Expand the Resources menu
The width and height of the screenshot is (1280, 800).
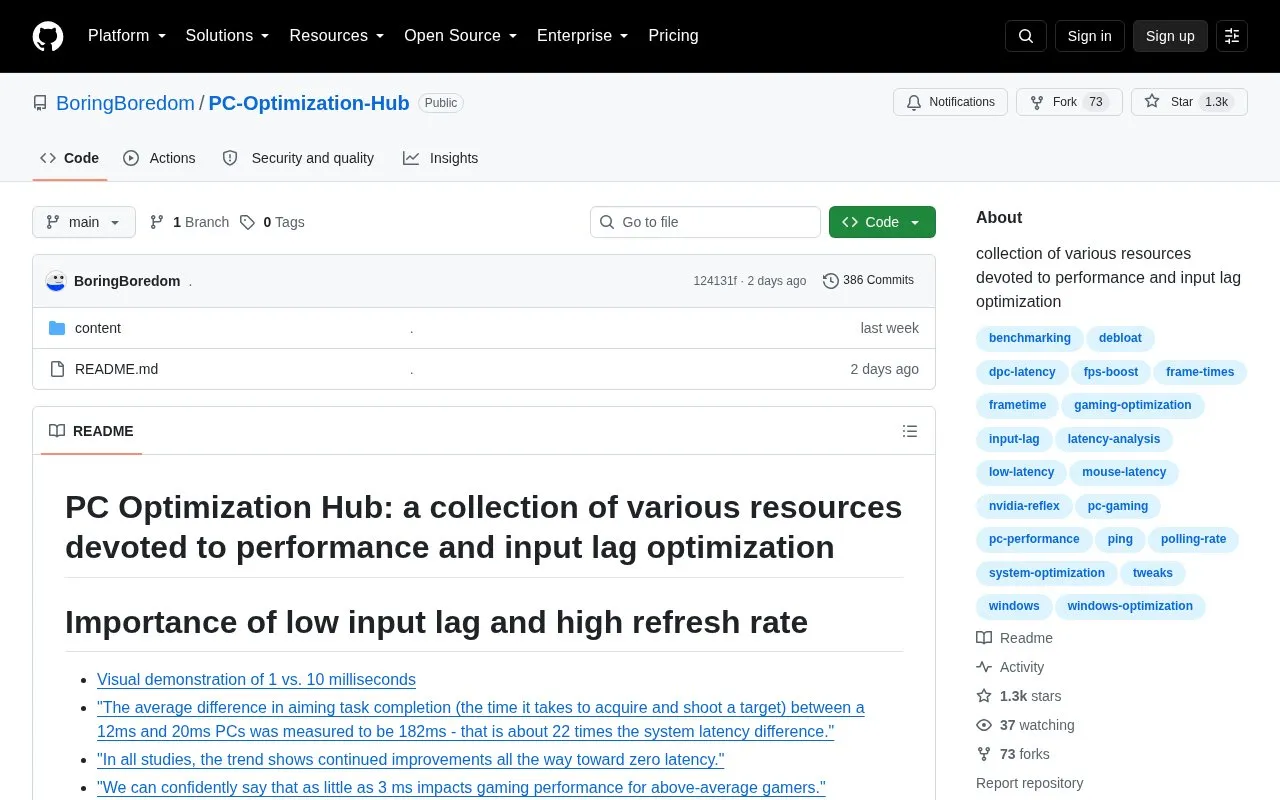pyautogui.click(x=337, y=36)
